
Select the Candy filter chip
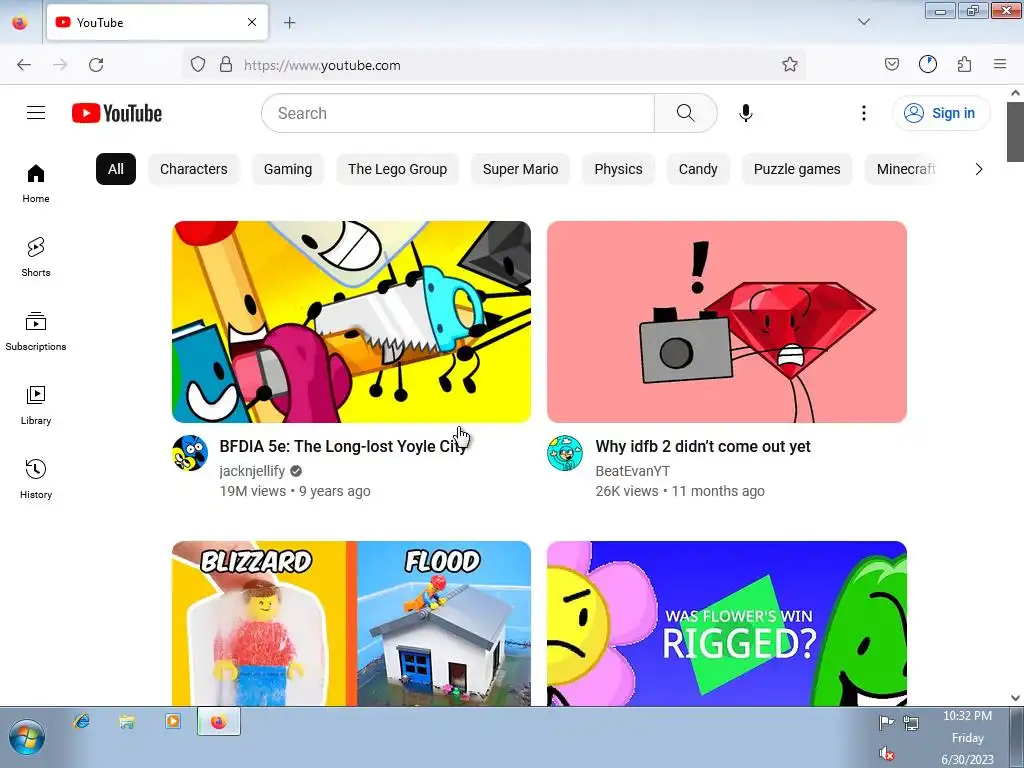698,169
